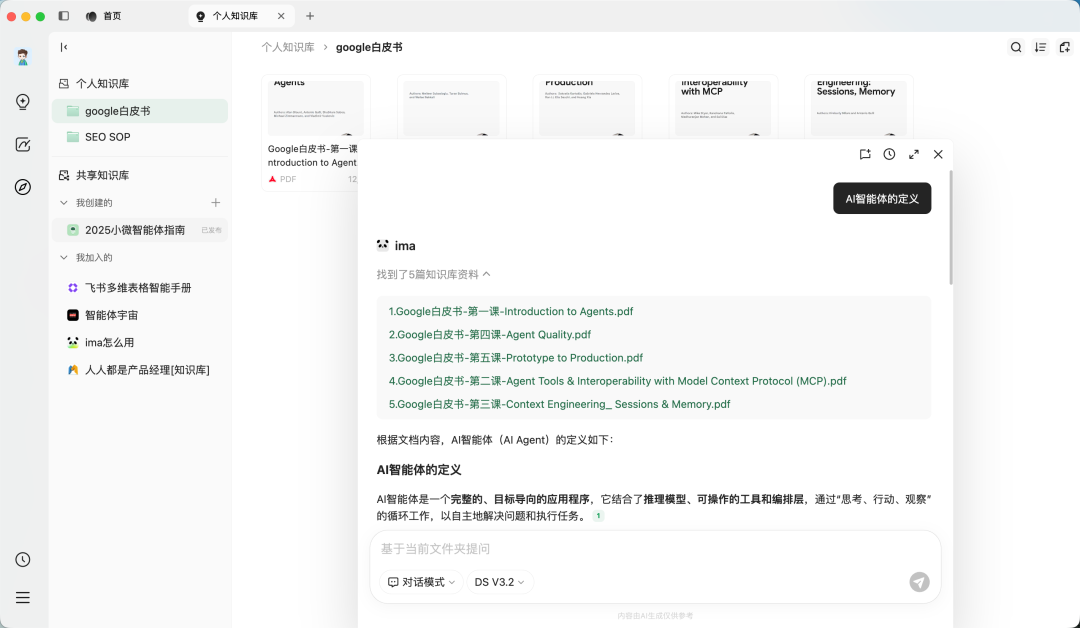Click the sort/list view icon near top right
Image resolution: width=1080 pixels, height=628 pixels.
pos(1040,47)
